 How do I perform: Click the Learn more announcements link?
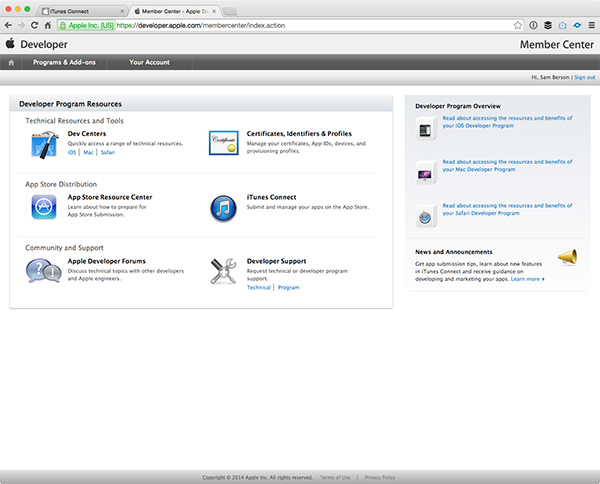(x=527, y=279)
